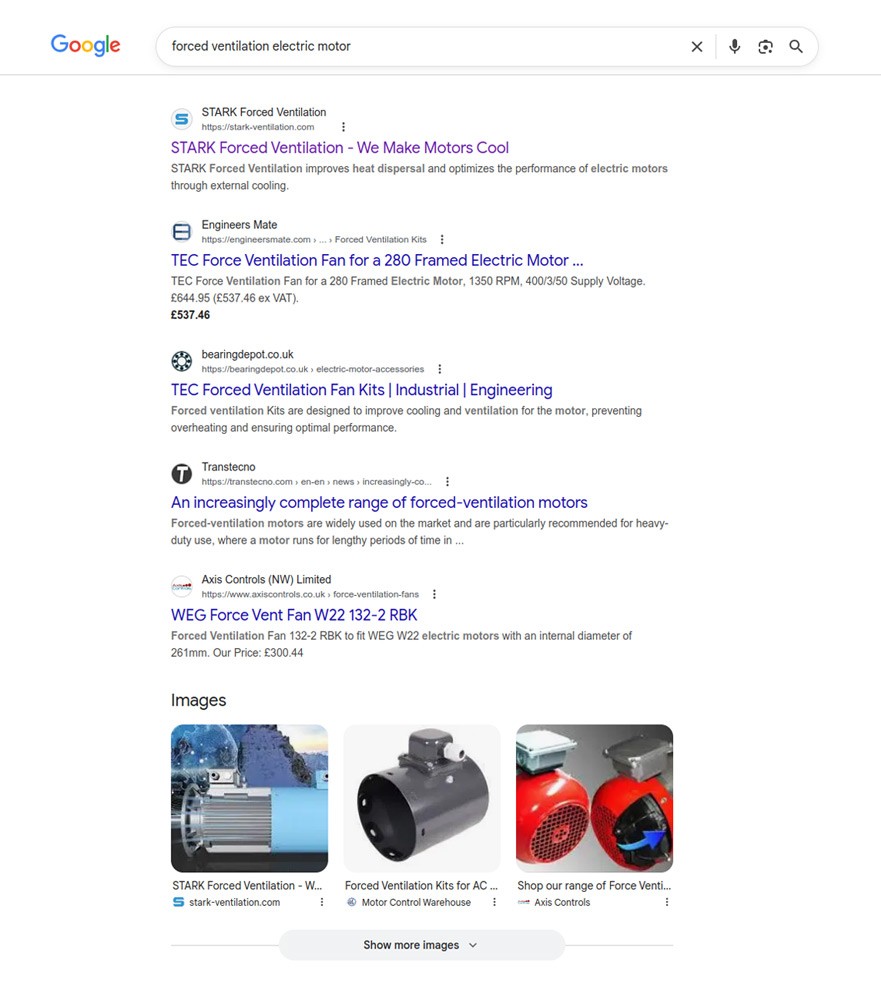The image size is (881, 995).
Task: Open STARK Forced Ventilation - We Make Motors Cool
Action: click(x=340, y=148)
